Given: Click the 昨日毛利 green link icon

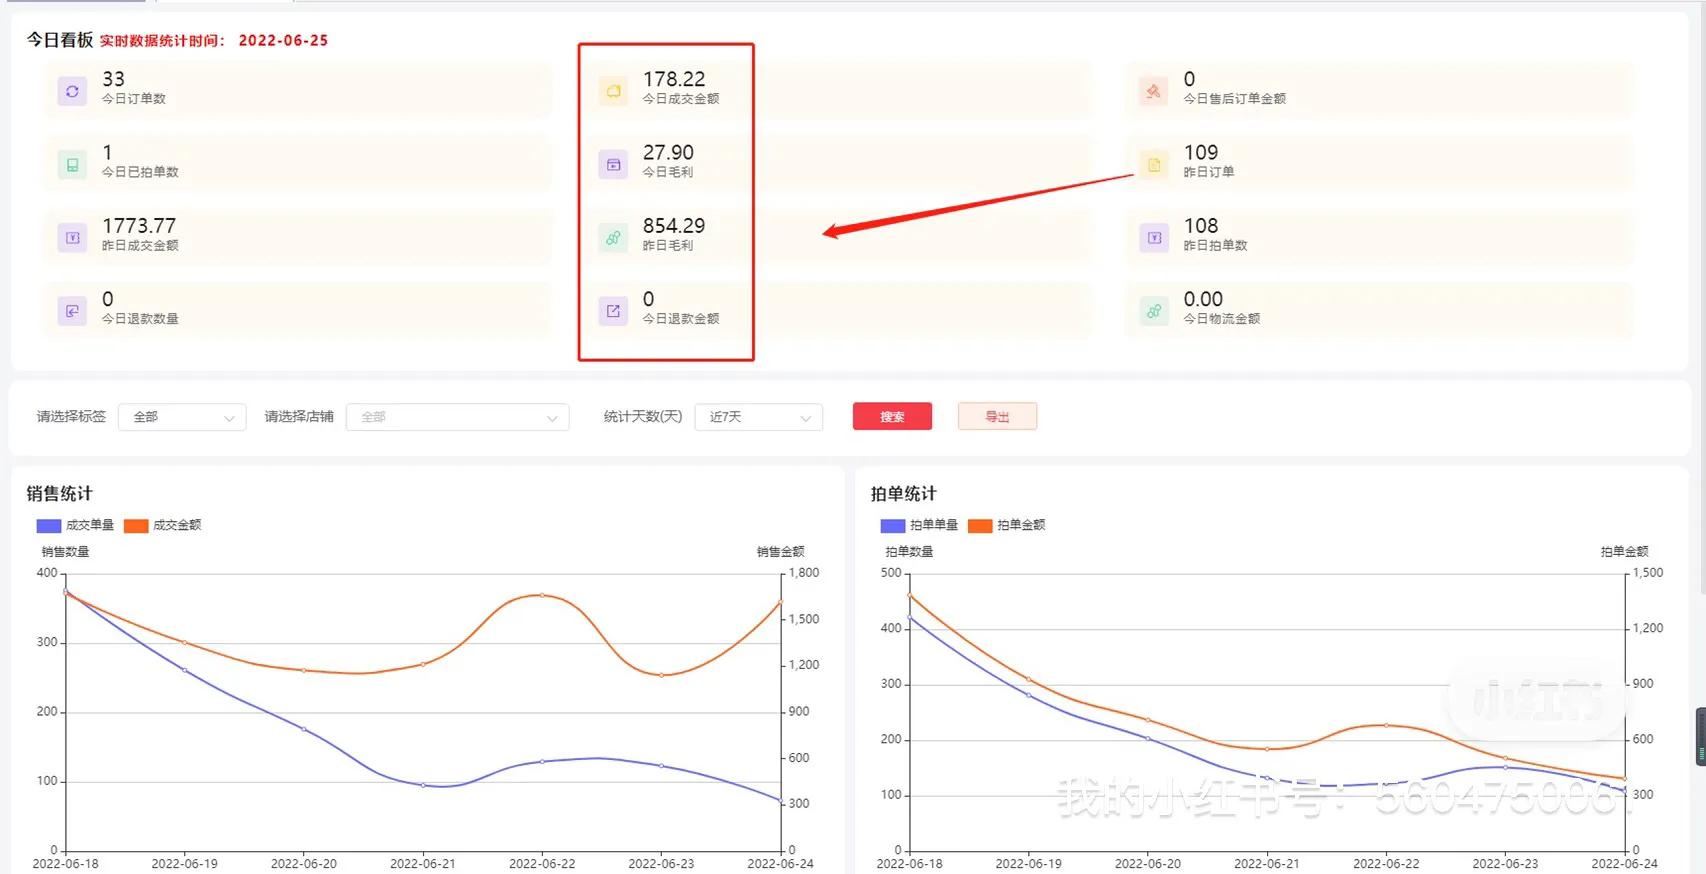Looking at the screenshot, I should pyautogui.click(x=613, y=238).
